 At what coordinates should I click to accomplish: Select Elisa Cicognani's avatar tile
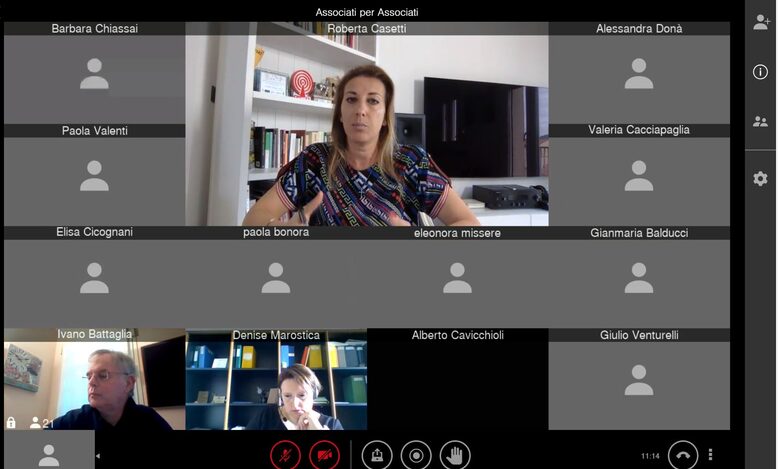[95, 277]
